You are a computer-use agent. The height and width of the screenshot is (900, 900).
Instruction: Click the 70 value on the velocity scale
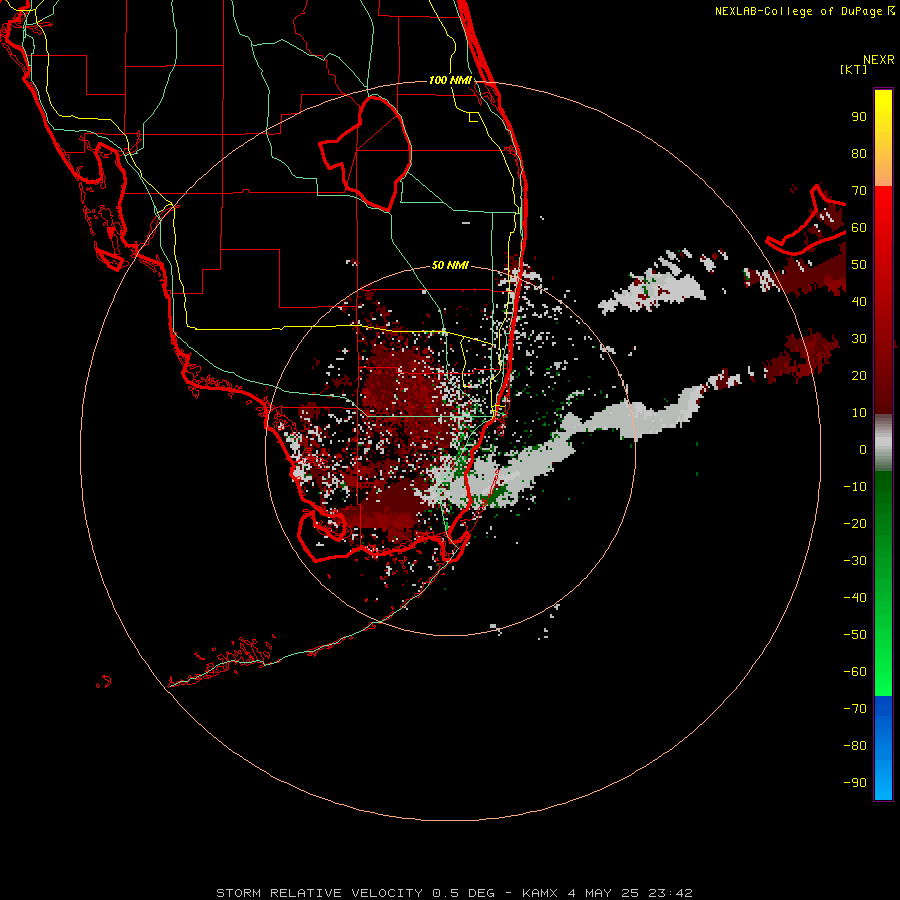[x=859, y=191]
